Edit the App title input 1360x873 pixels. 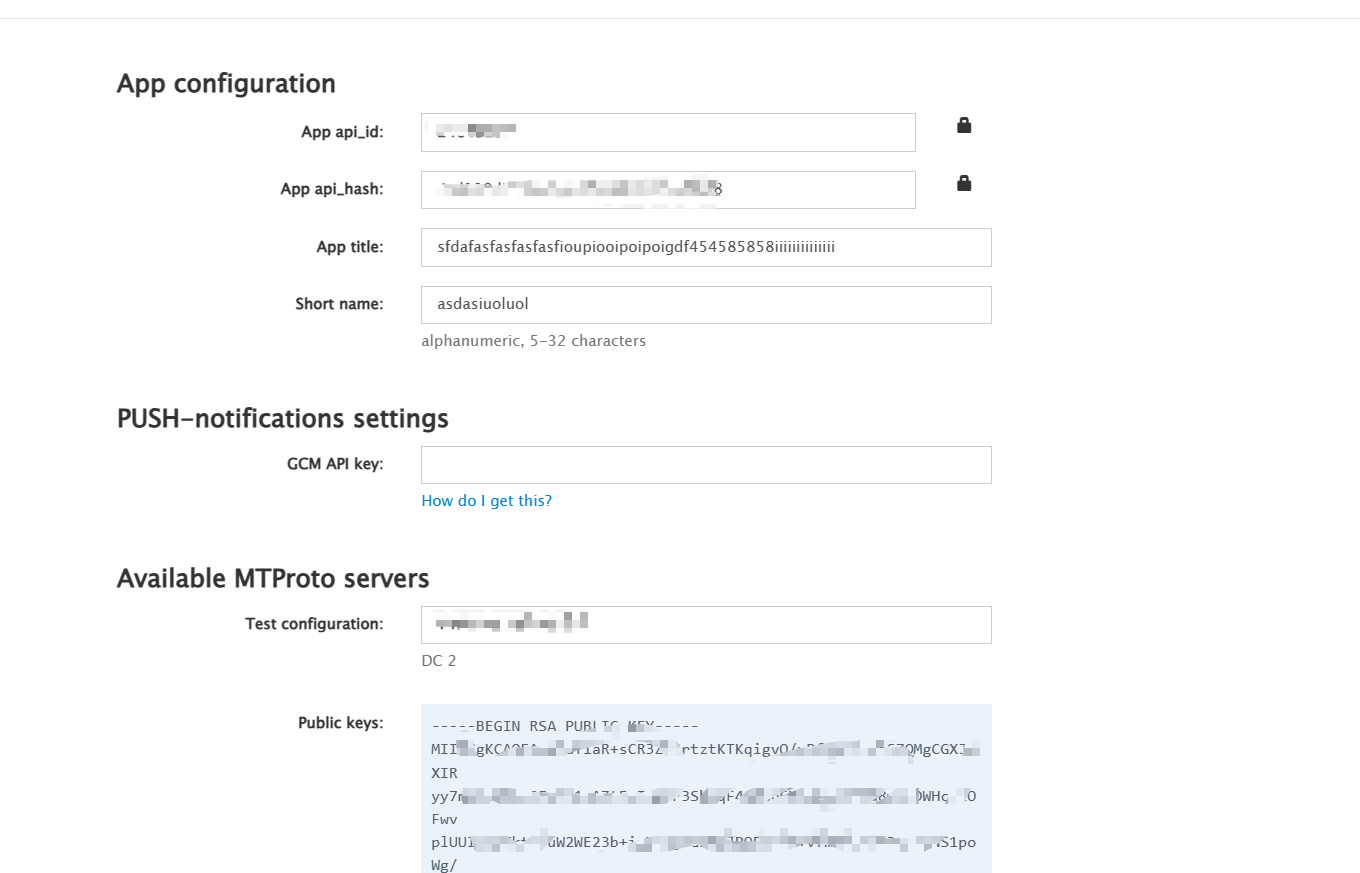click(x=706, y=247)
